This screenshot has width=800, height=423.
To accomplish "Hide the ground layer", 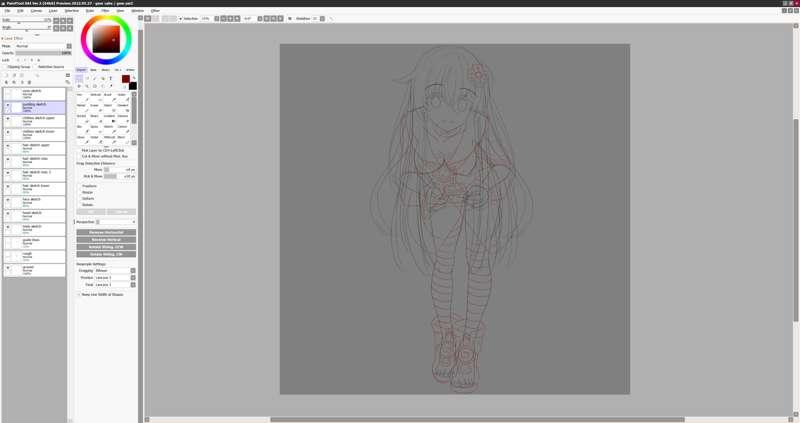I will pos(8,267).
